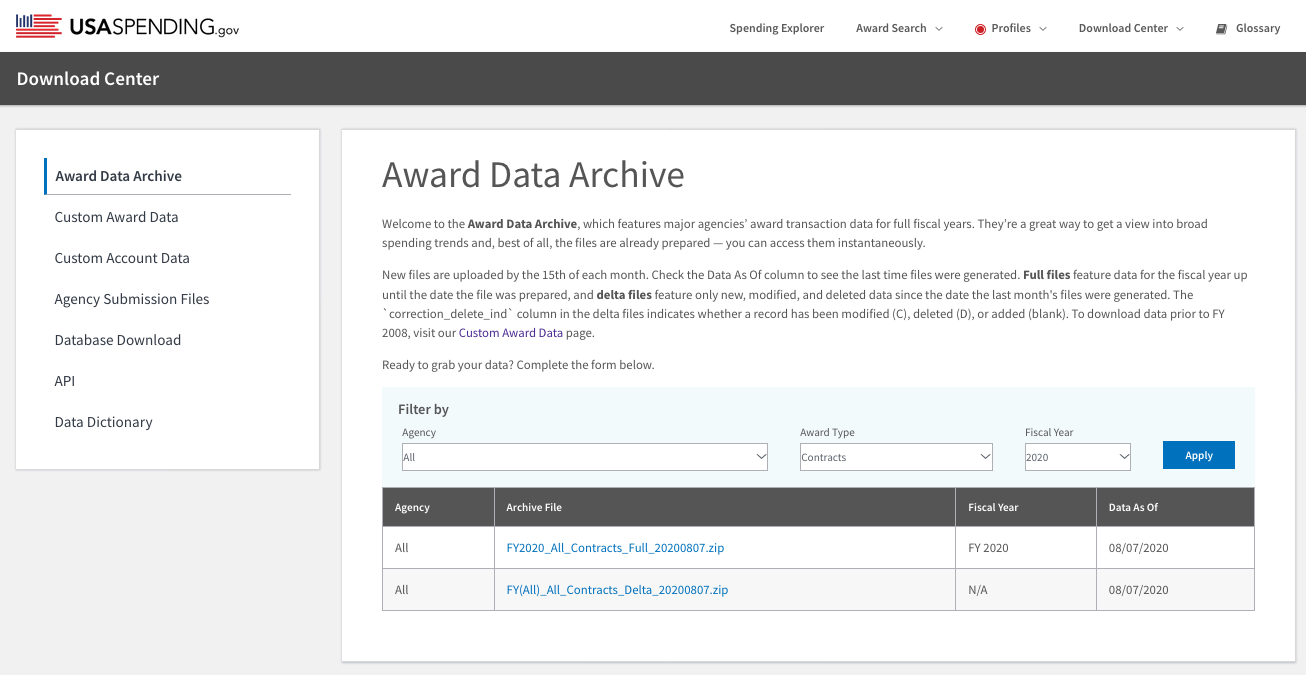Open the Award Type dropdown showing Contracts

896,457
